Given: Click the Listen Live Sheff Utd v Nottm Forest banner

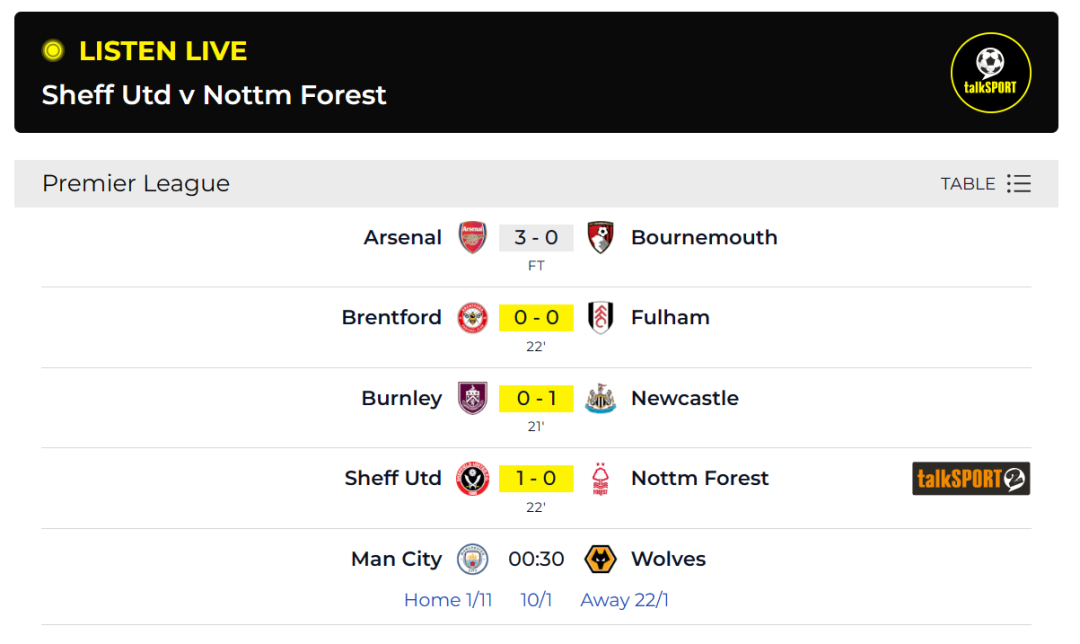Looking at the screenshot, I should [214, 74].
